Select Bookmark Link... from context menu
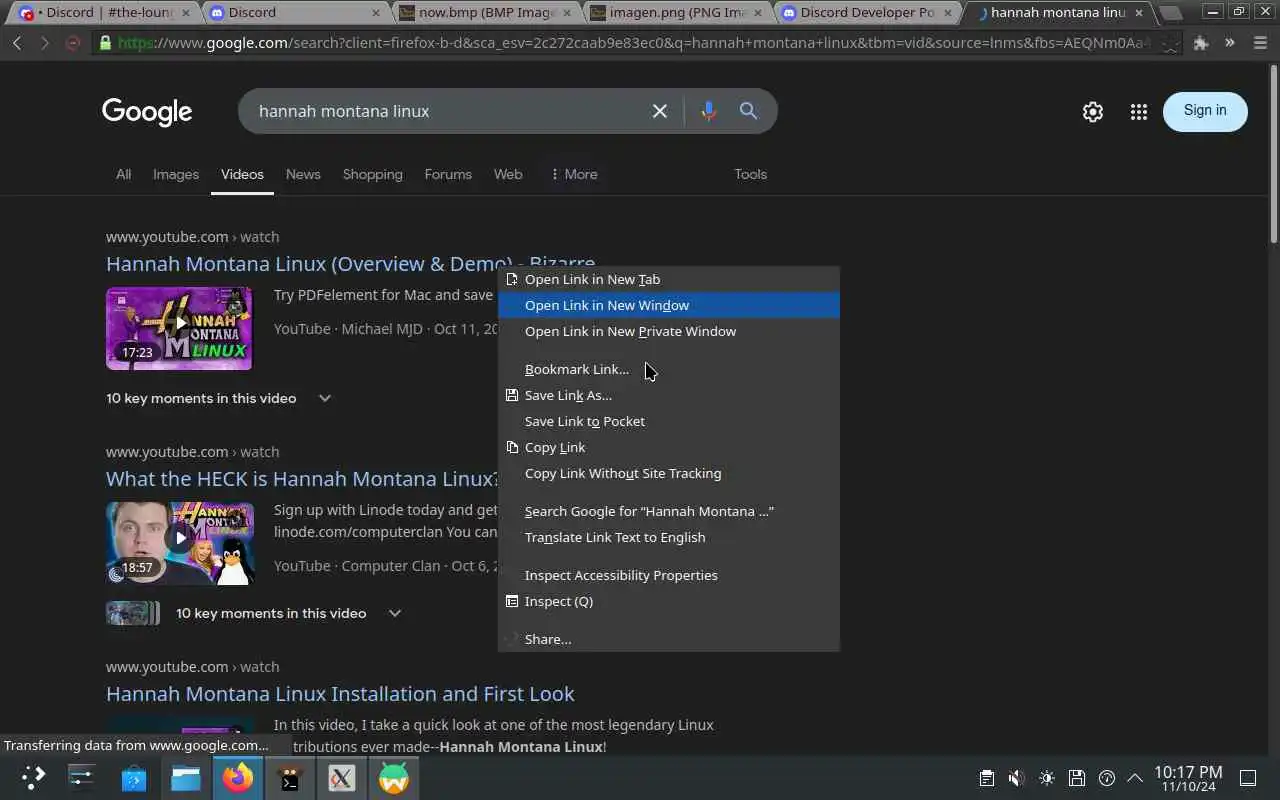 tap(668, 369)
